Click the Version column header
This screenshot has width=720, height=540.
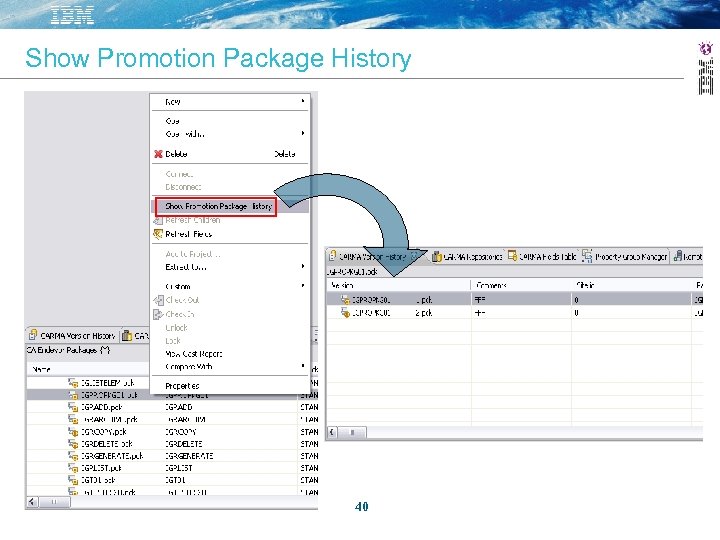tap(342, 285)
